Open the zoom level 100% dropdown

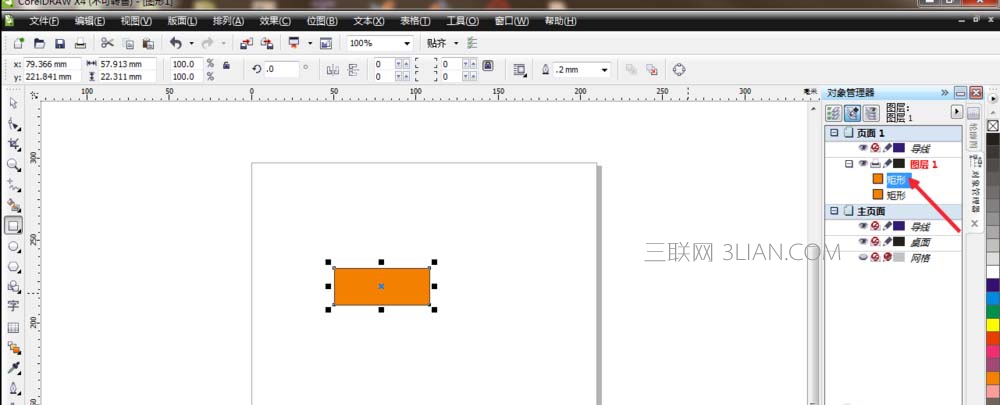pos(407,43)
